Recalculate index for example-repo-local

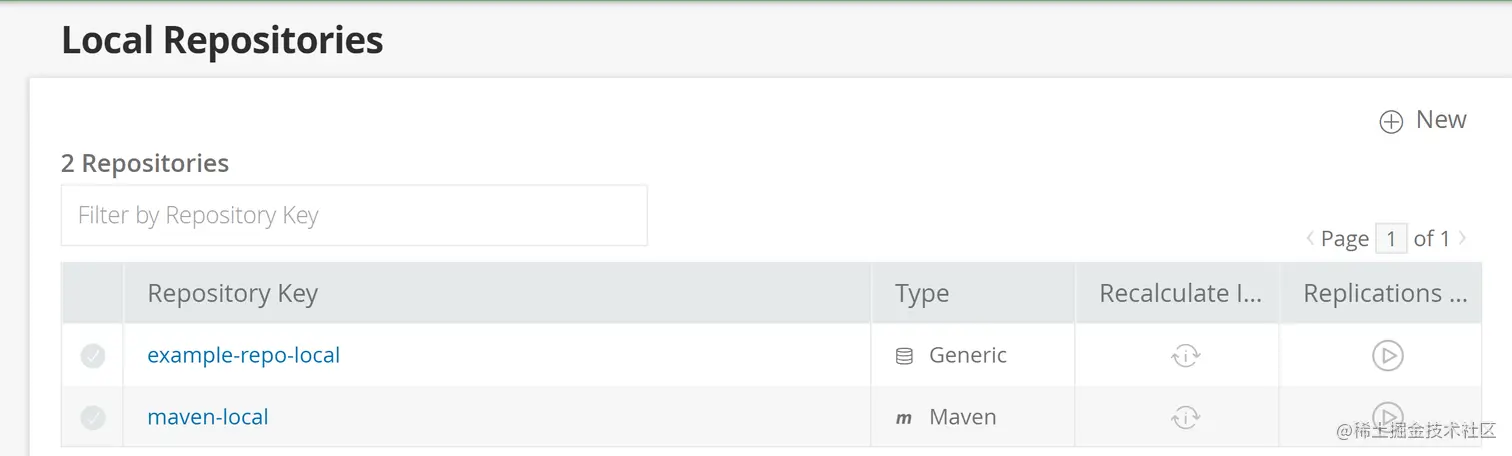[x=1185, y=356]
